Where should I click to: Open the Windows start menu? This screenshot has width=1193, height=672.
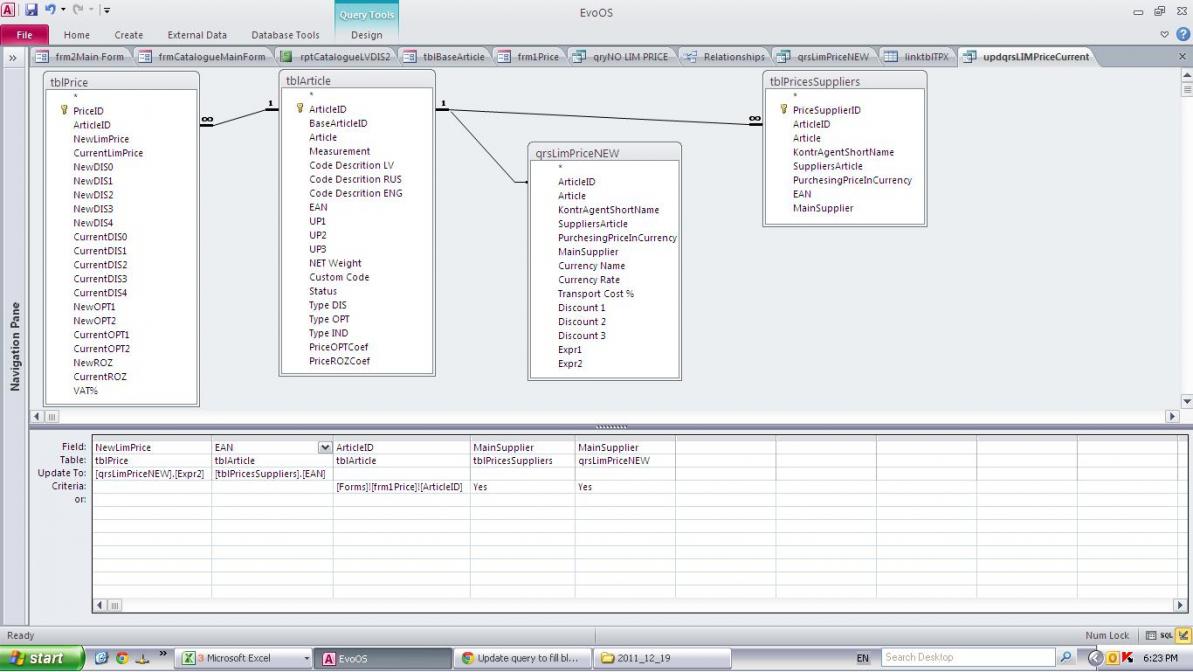click(42, 658)
